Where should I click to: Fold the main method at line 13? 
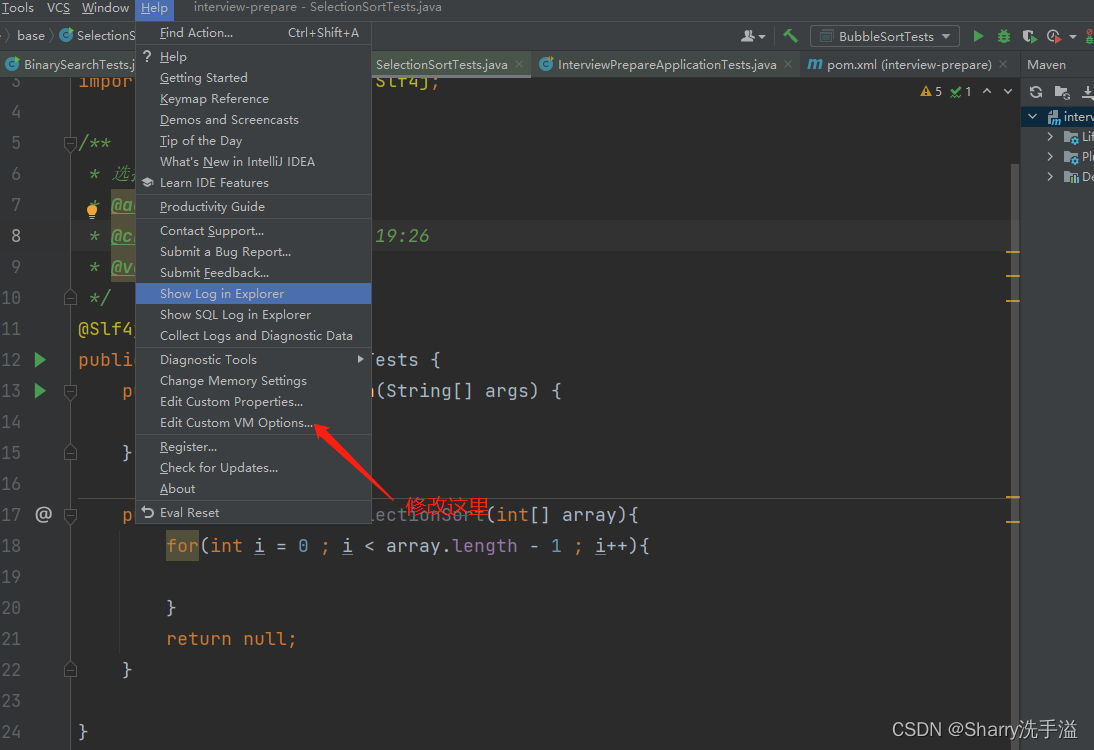tap(70, 391)
